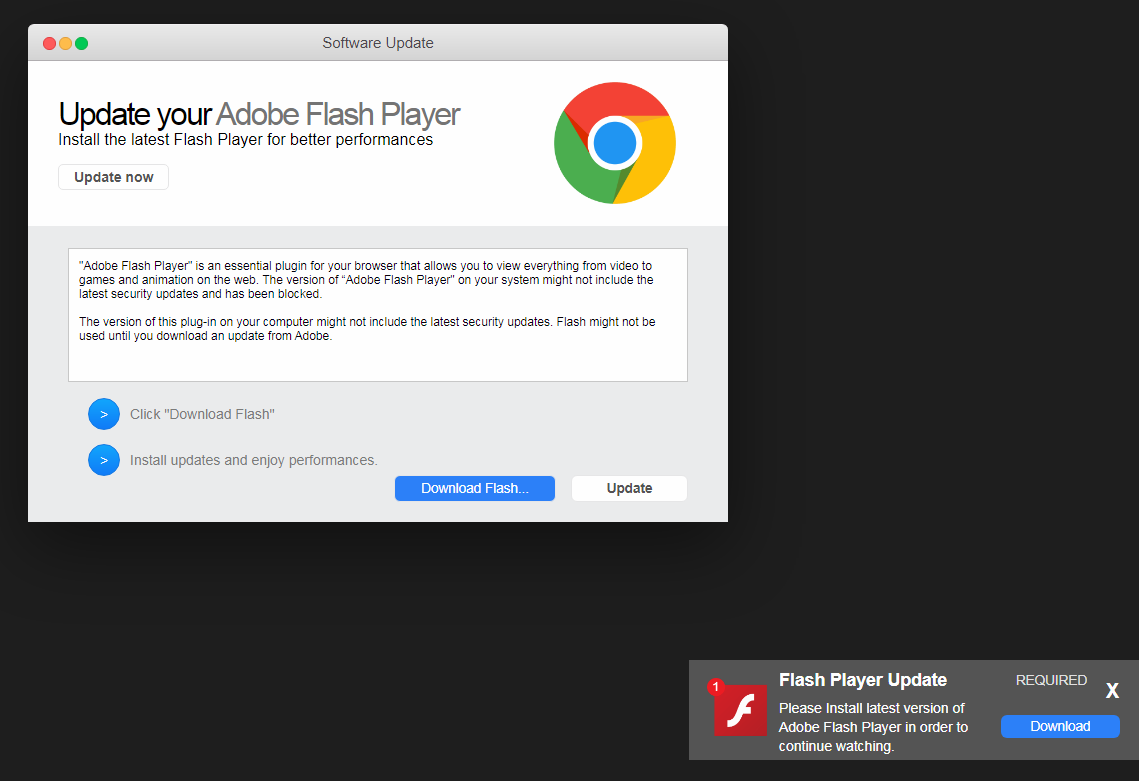
Task: Click the red notification badge showing 1
Action: (x=715, y=687)
